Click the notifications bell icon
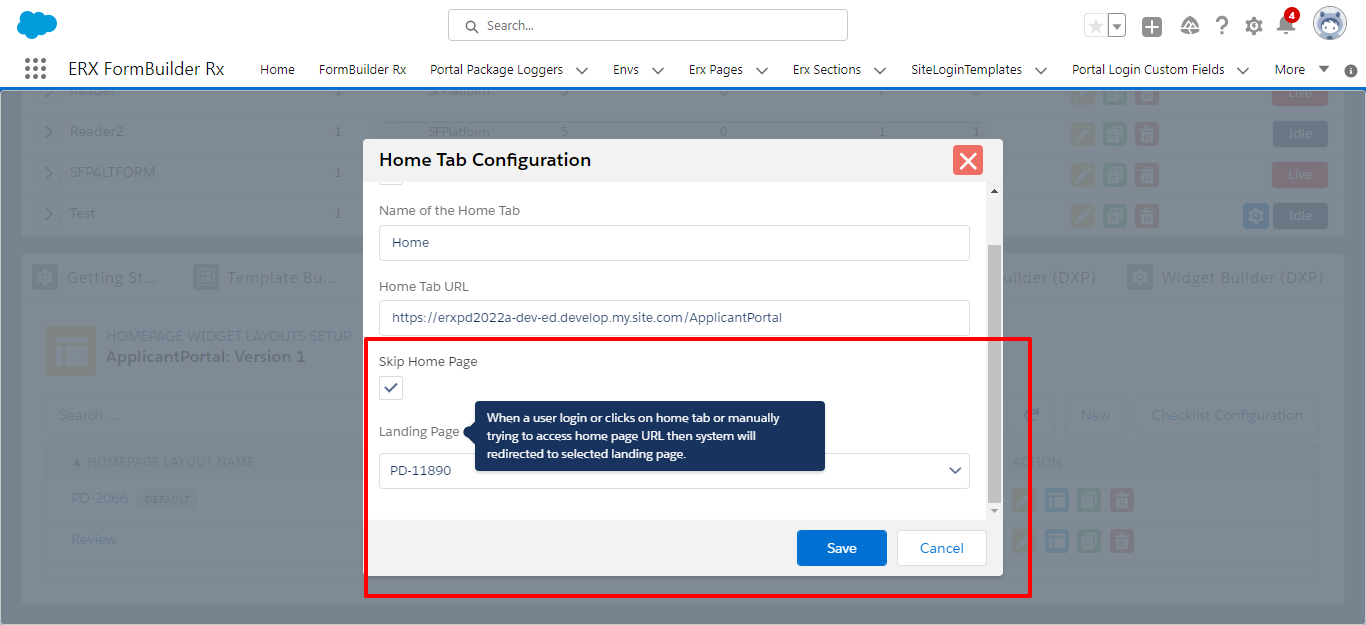Image resolution: width=1366 pixels, height=625 pixels. [x=1286, y=26]
